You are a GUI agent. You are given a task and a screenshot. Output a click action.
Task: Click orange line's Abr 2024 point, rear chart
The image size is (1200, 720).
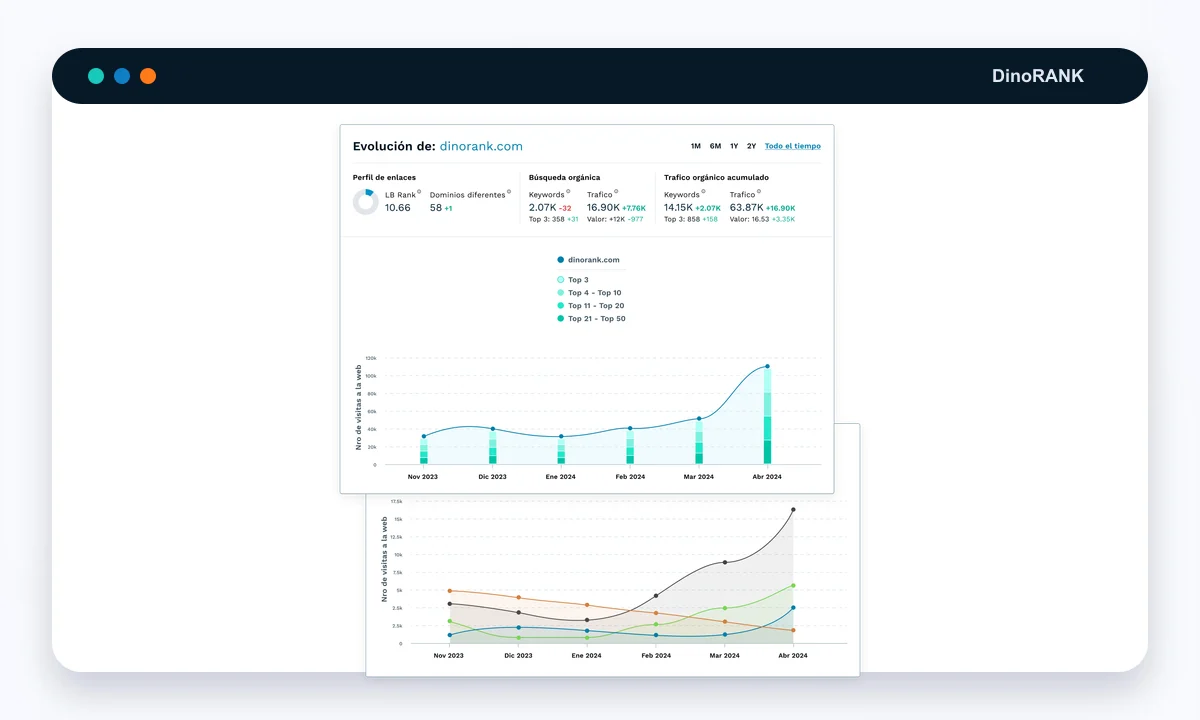[x=793, y=630]
